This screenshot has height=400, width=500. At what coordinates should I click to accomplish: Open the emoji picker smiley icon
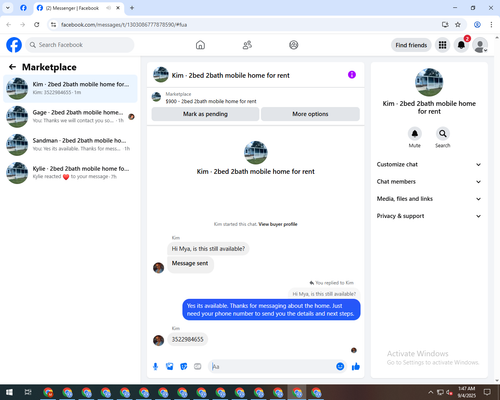click(340, 367)
